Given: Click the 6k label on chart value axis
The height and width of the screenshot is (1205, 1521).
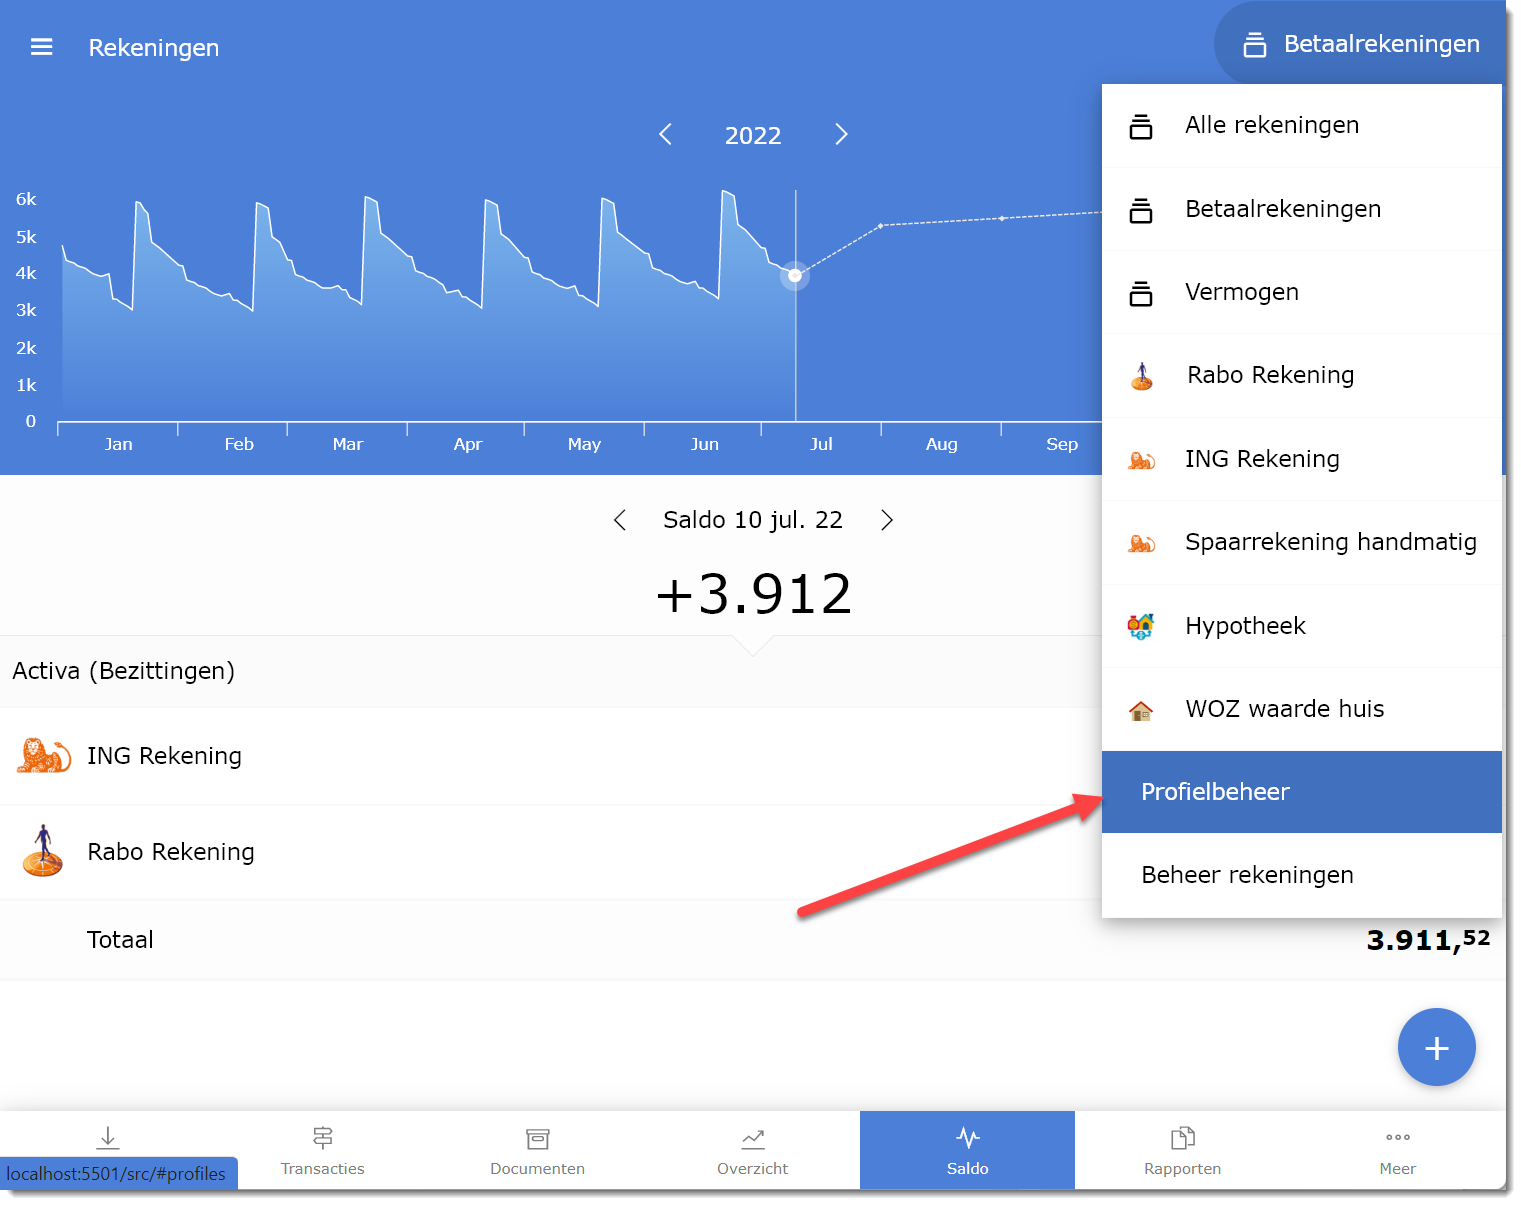Looking at the screenshot, I should 26,199.
